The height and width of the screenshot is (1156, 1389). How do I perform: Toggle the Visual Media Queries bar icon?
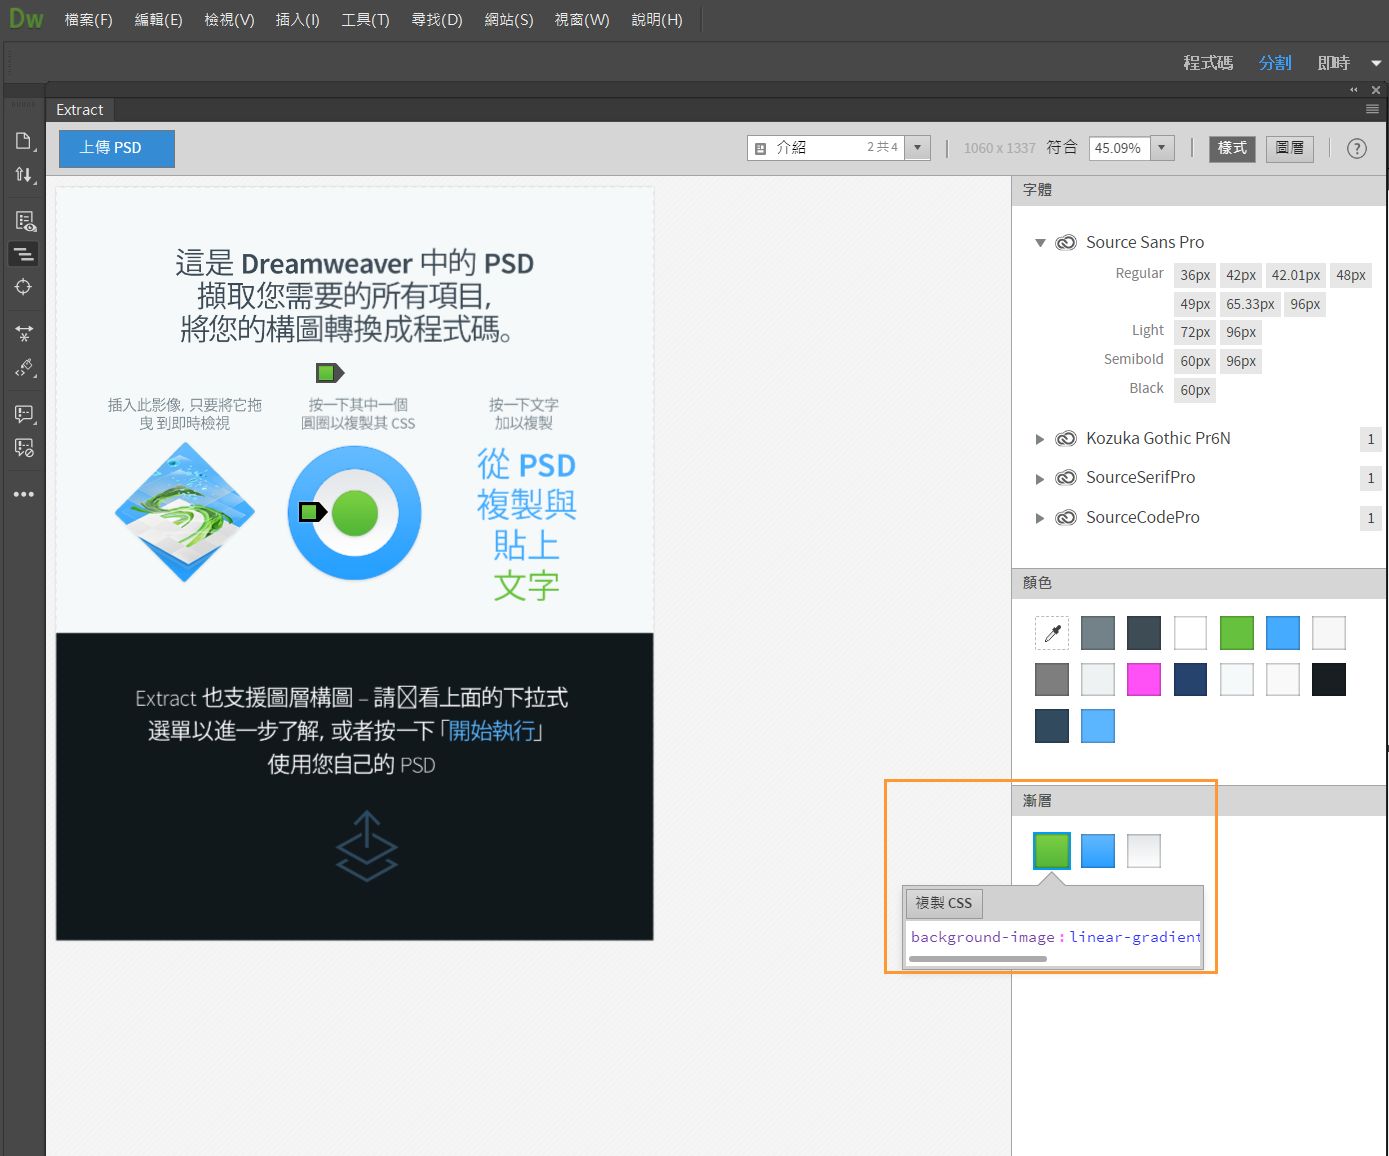point(24,254)
